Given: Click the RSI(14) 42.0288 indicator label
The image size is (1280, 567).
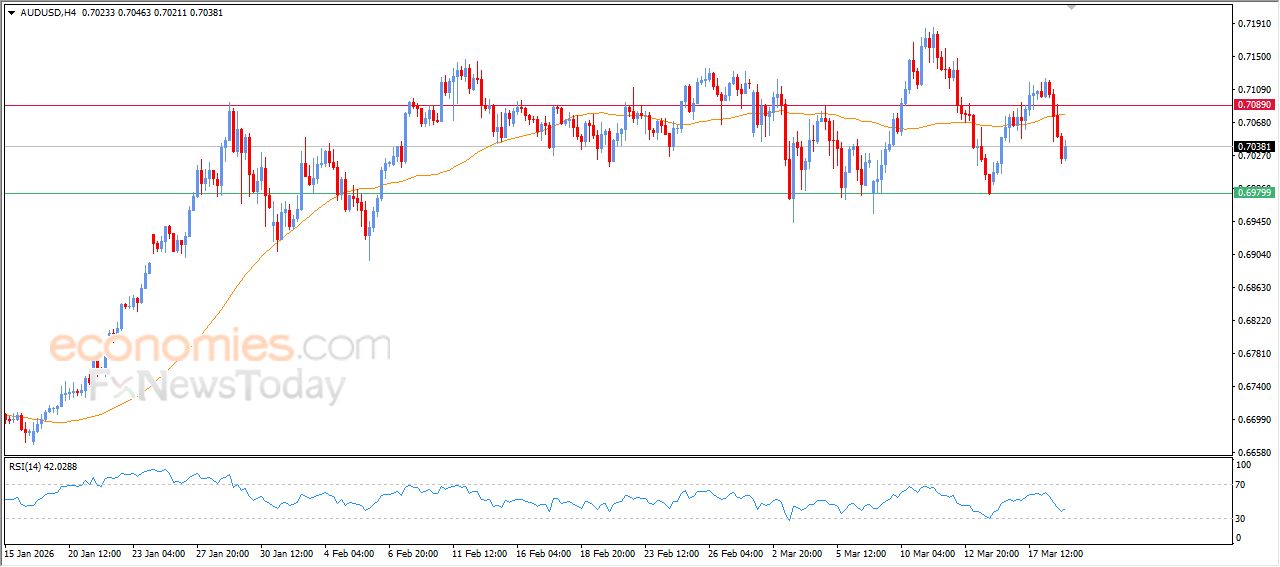Looking at the screenshot, I should coord(43,466).
